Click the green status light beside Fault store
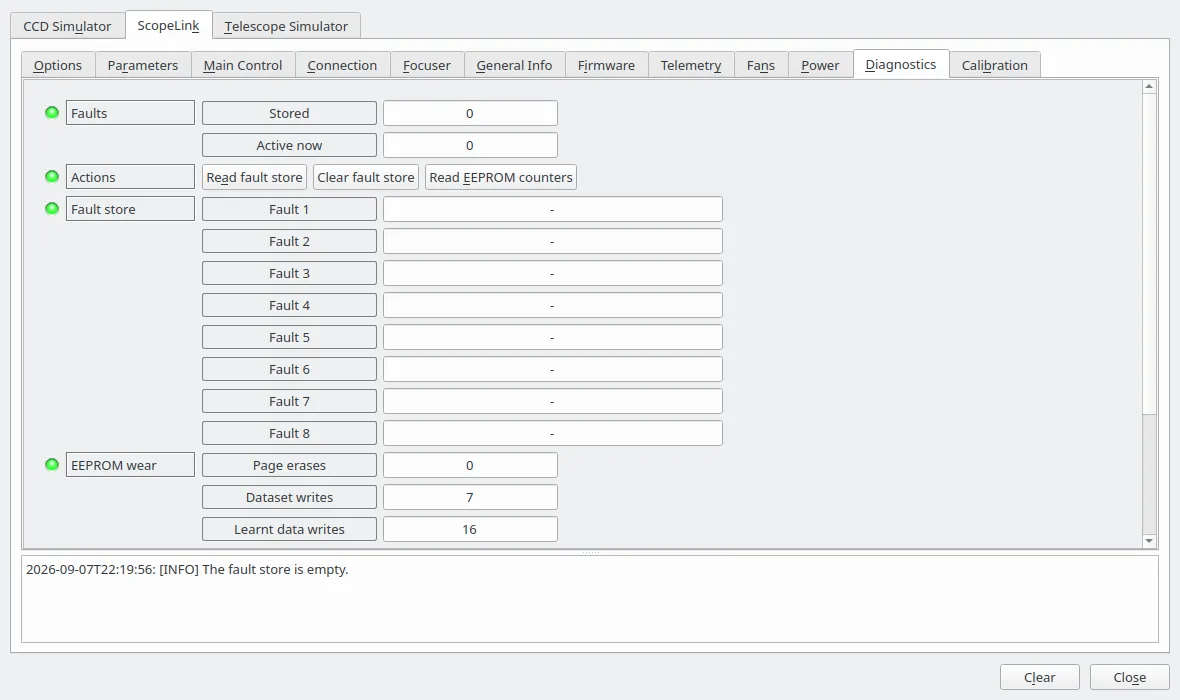Image resolution: width=1180 pixels, height=700 pixels. [x=52, y=208]
